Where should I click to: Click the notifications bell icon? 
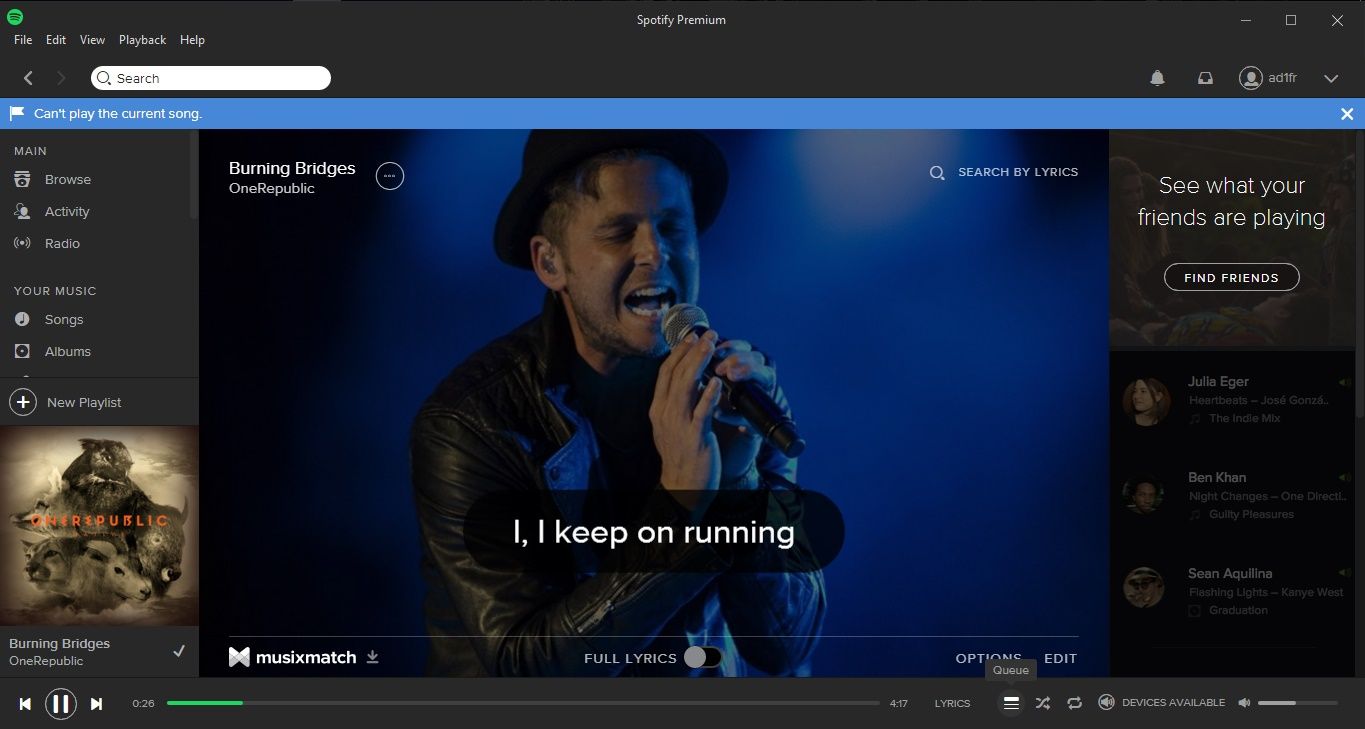[1157, 78]
